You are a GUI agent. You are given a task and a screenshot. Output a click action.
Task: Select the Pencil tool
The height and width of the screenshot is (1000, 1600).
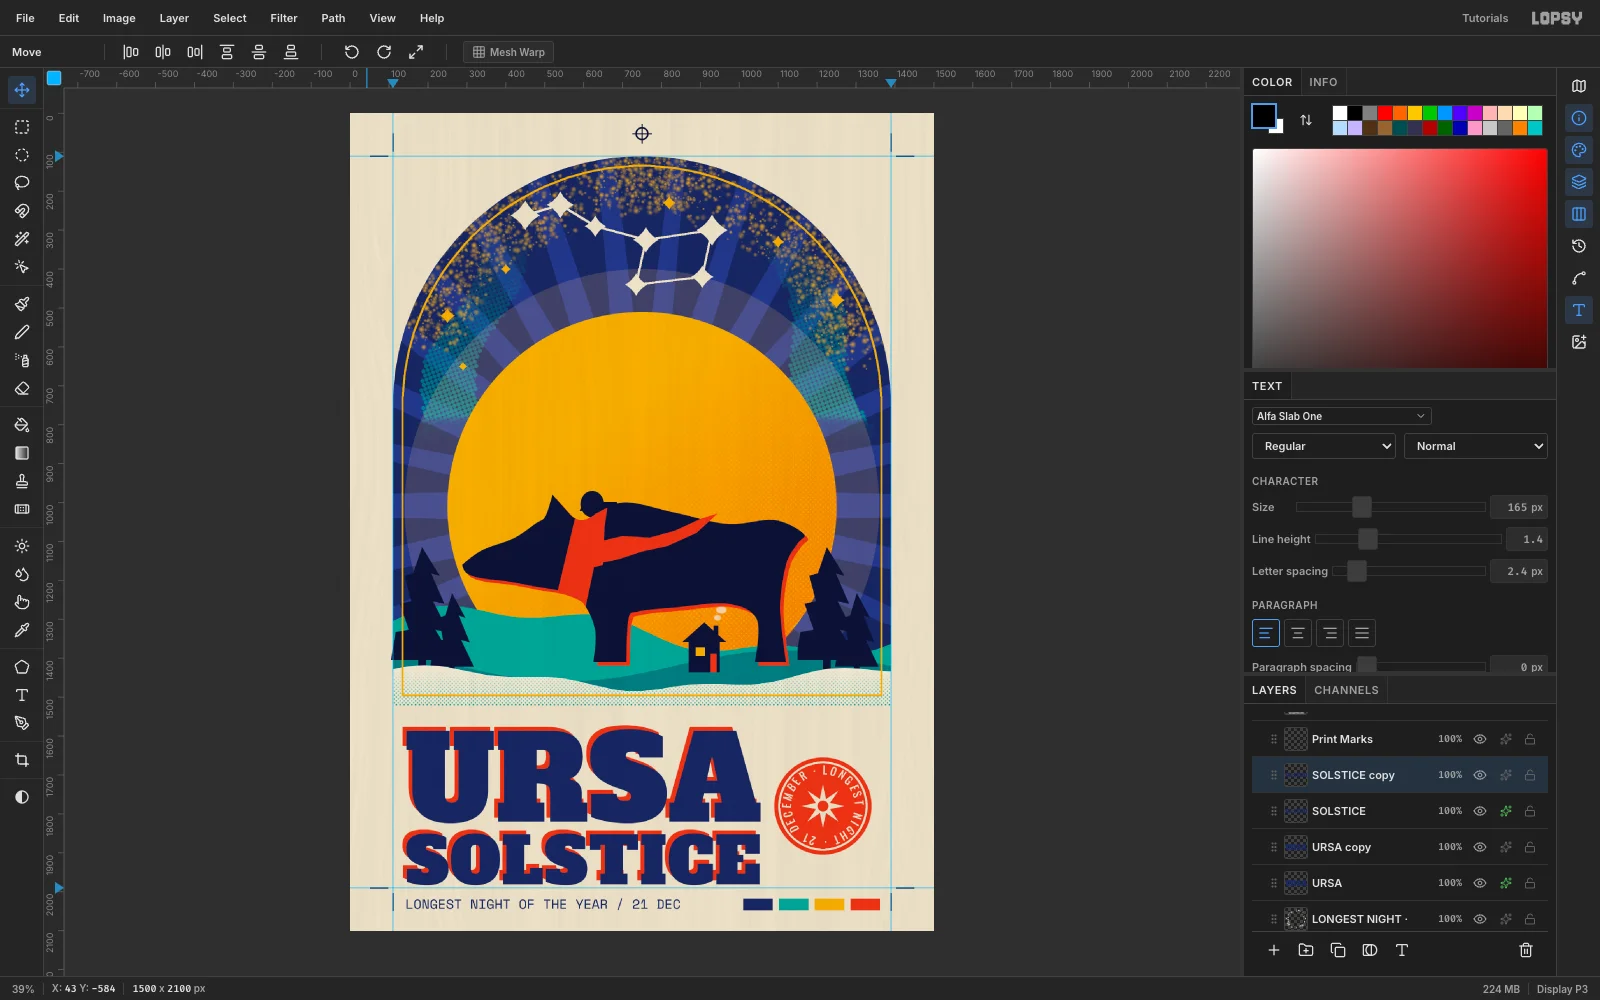tap(22, 332)
